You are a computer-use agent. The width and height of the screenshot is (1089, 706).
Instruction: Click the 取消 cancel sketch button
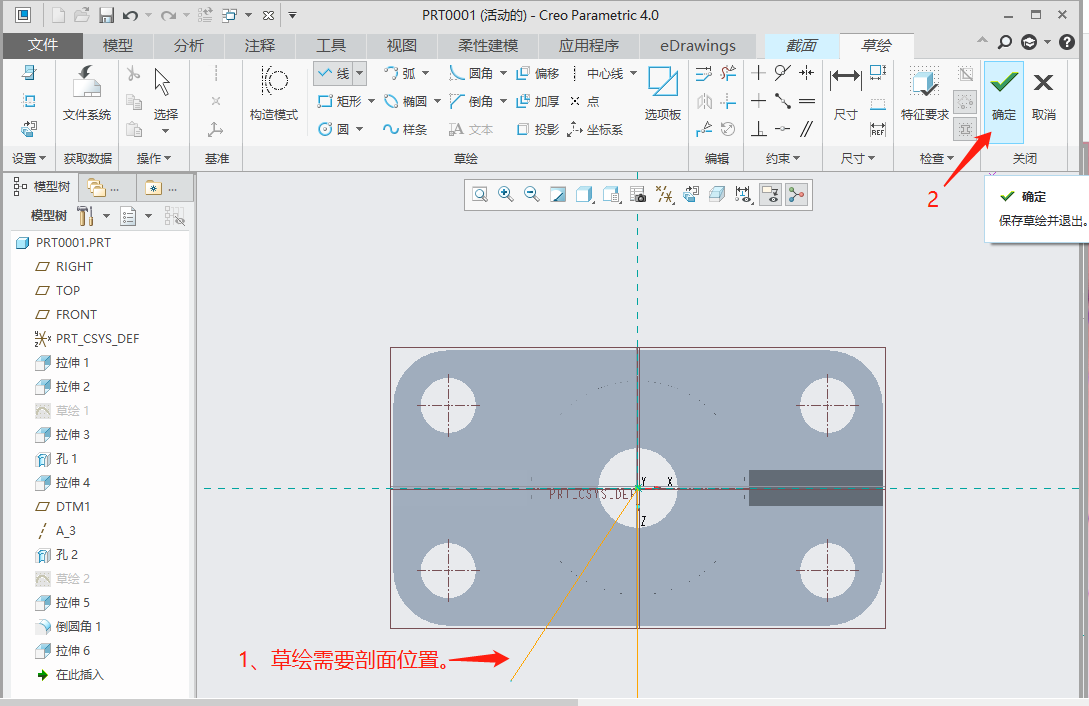(1044, 97)
